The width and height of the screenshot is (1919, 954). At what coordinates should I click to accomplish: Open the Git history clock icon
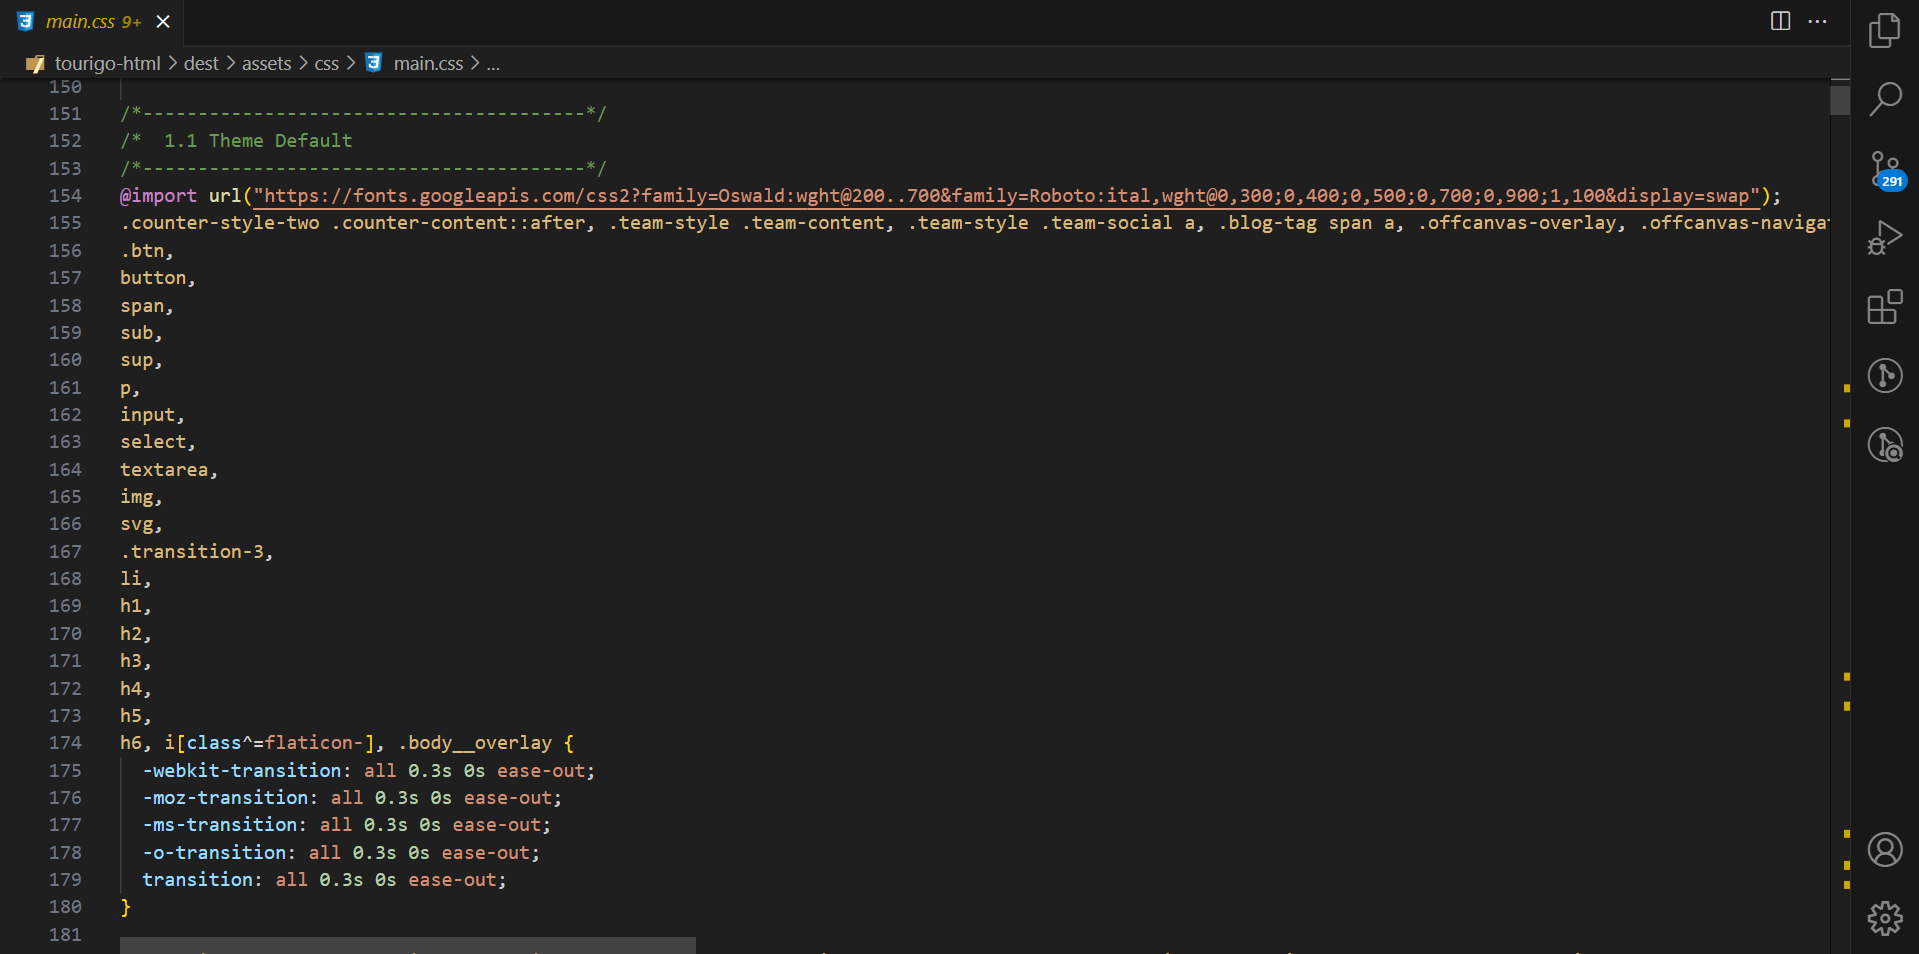(x=1885, y=445)
